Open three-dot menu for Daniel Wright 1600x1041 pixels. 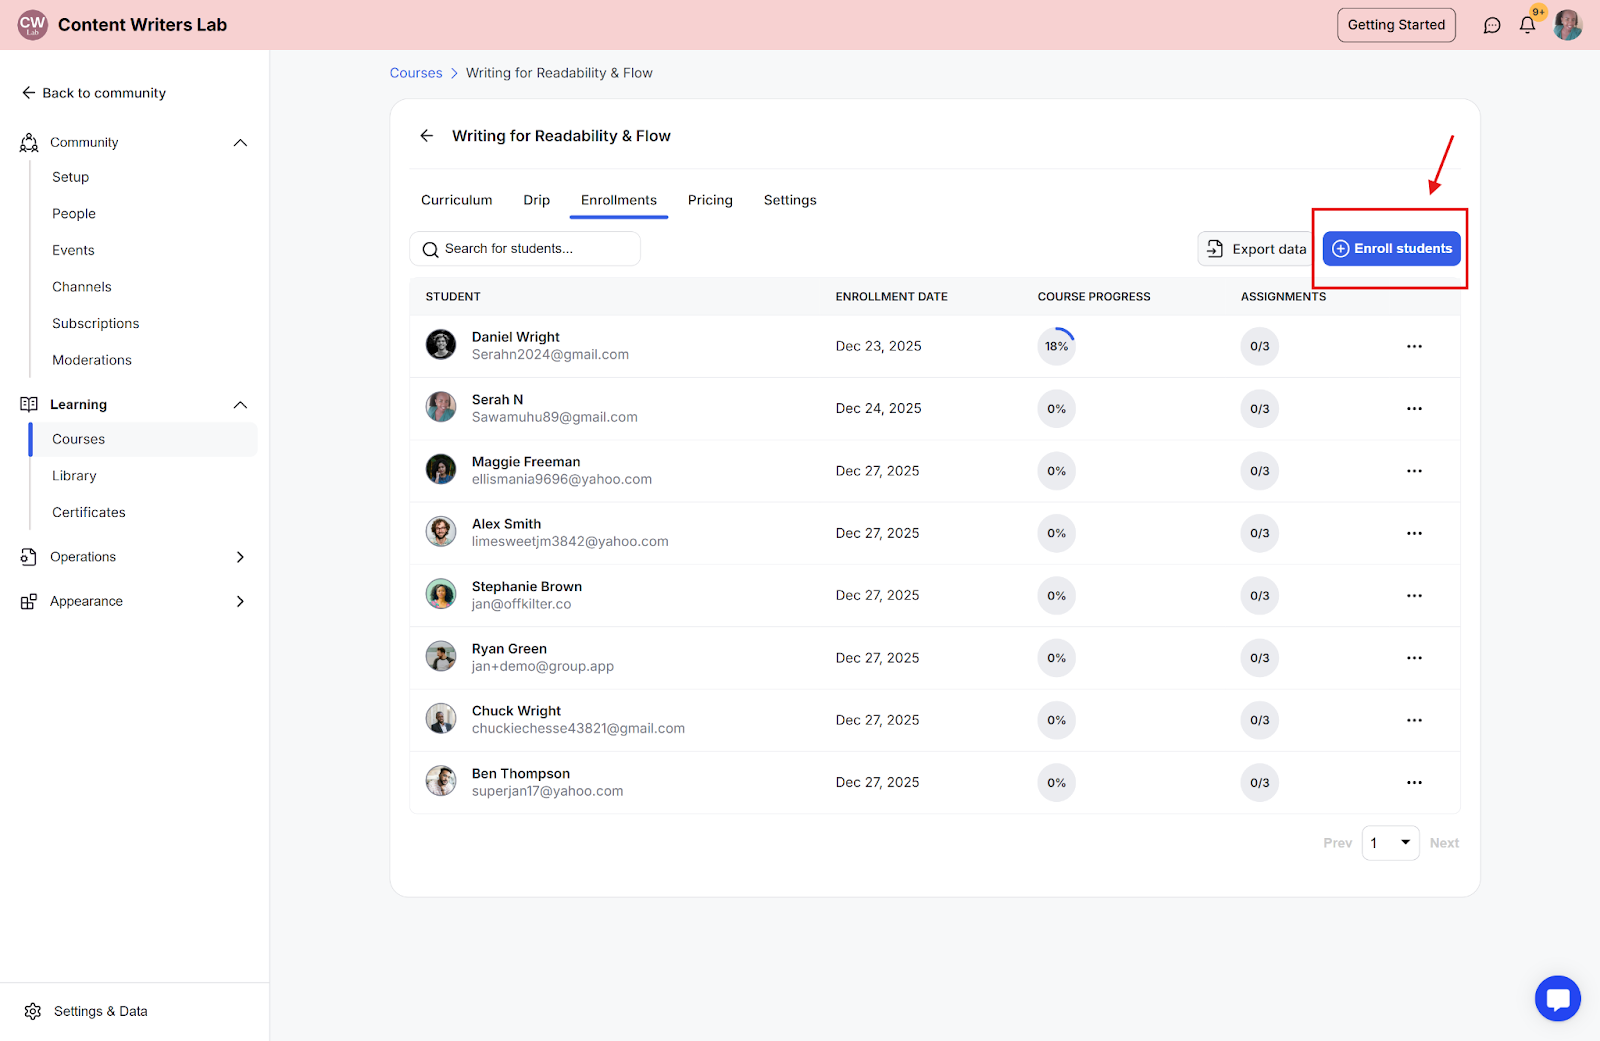(1414, 346)
